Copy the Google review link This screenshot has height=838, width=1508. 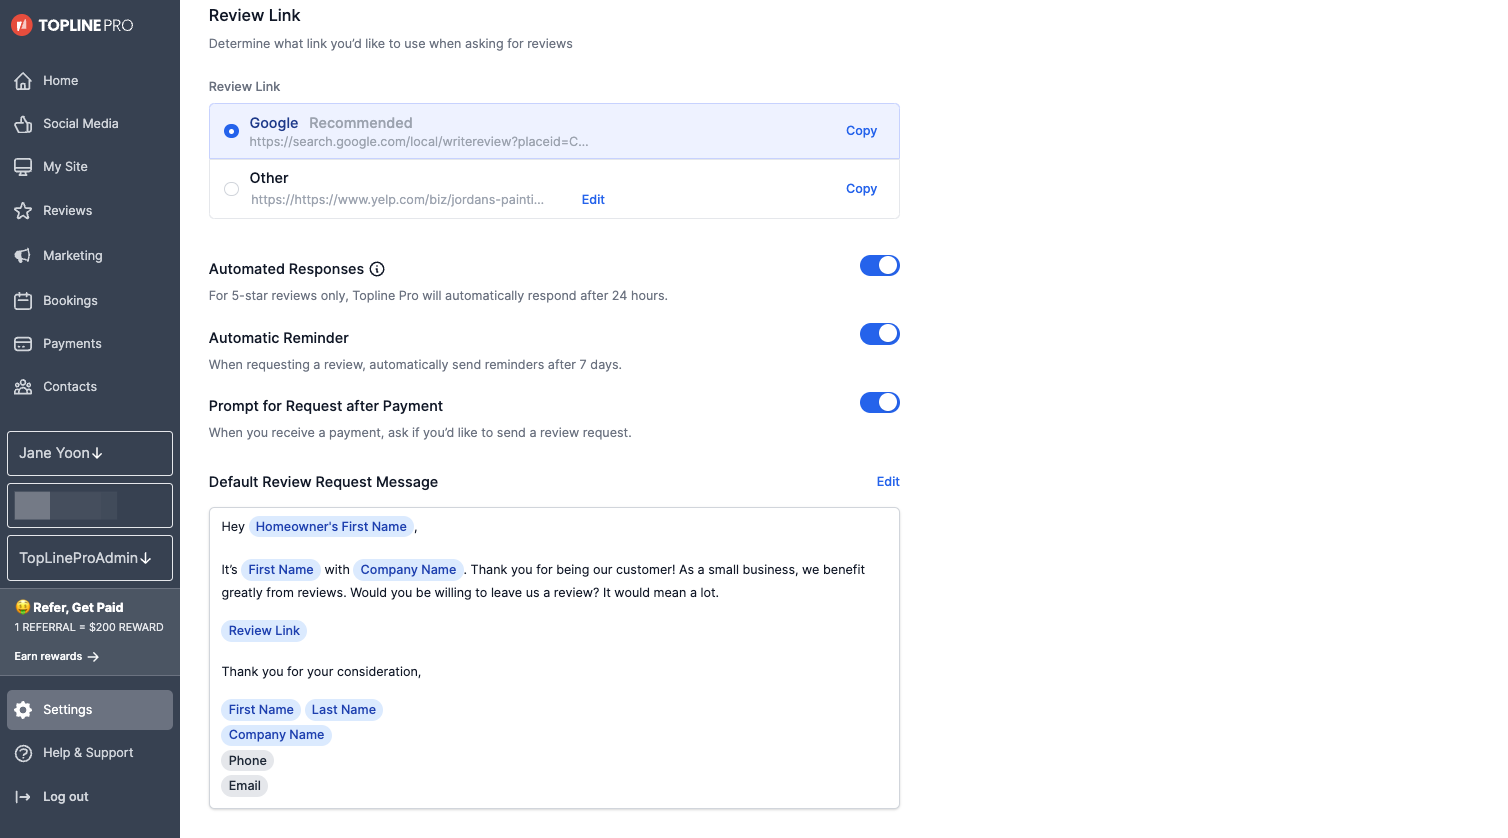tap(861, 131)
